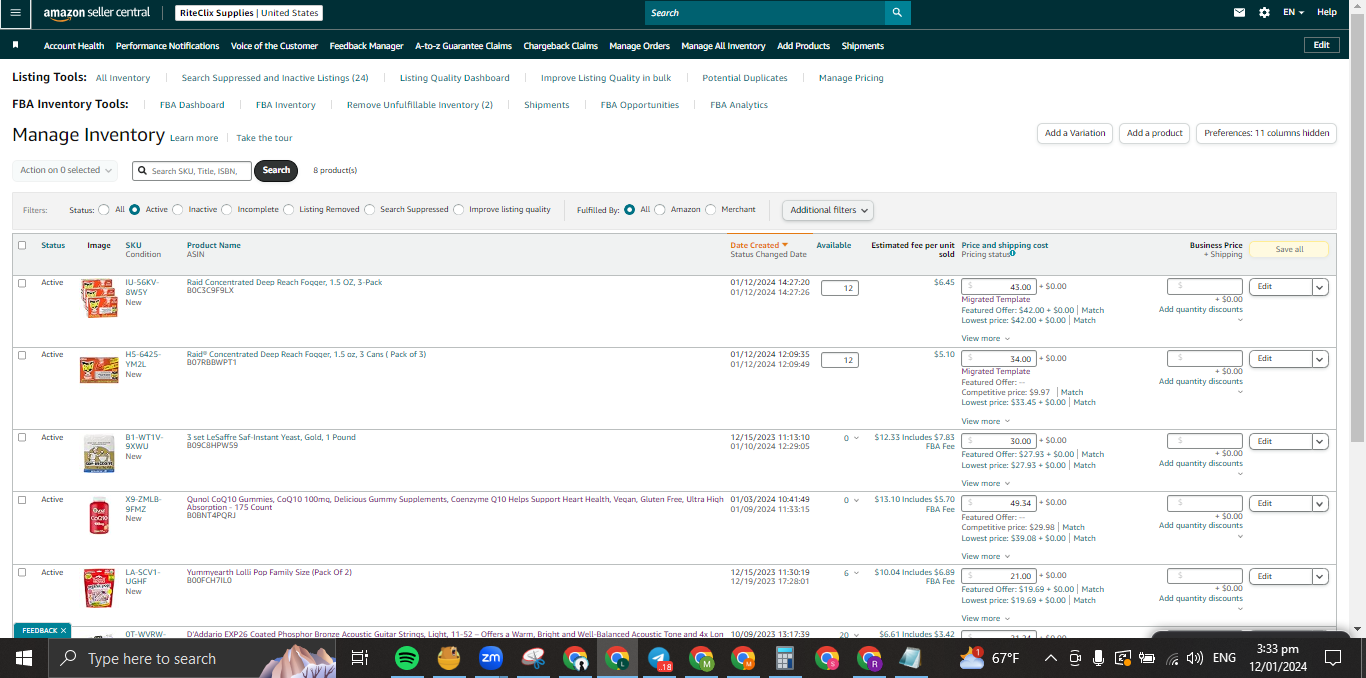
Task: Expand available quantity chevron for Yummyearth Lolli Pop
Action: pyautogui.click(x=856, y=573)
